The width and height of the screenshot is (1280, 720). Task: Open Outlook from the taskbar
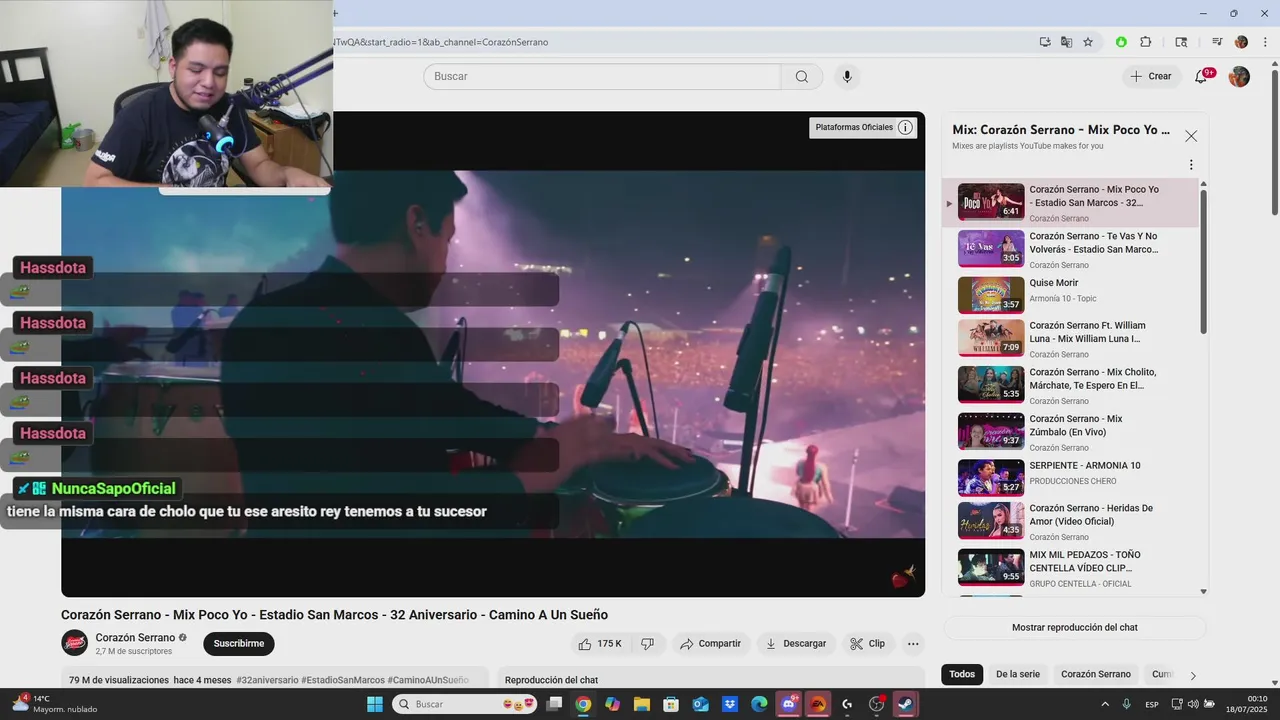pyautogui.click(x=700, y=704)
